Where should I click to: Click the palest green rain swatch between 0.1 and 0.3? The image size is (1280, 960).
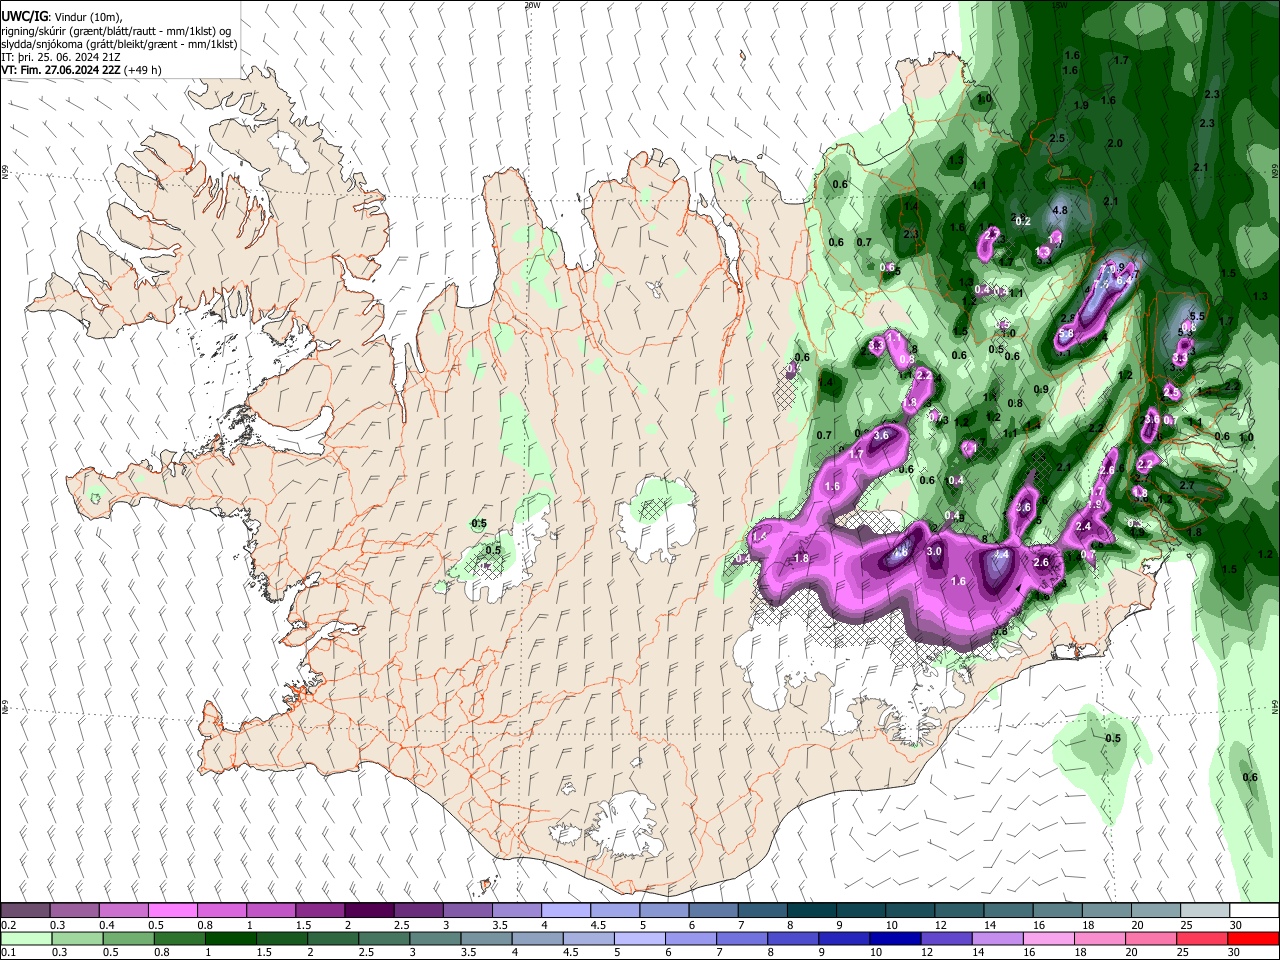click(x=27, y=939)
